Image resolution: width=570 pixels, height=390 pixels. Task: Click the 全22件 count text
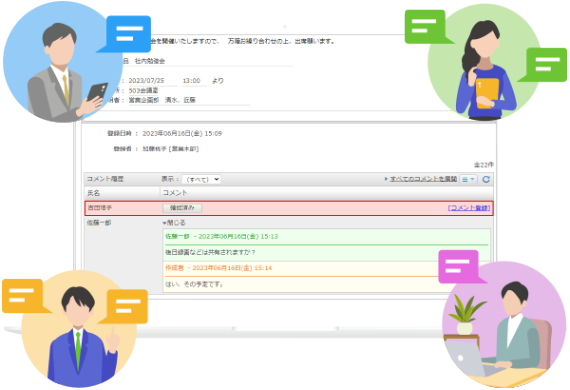483,165
